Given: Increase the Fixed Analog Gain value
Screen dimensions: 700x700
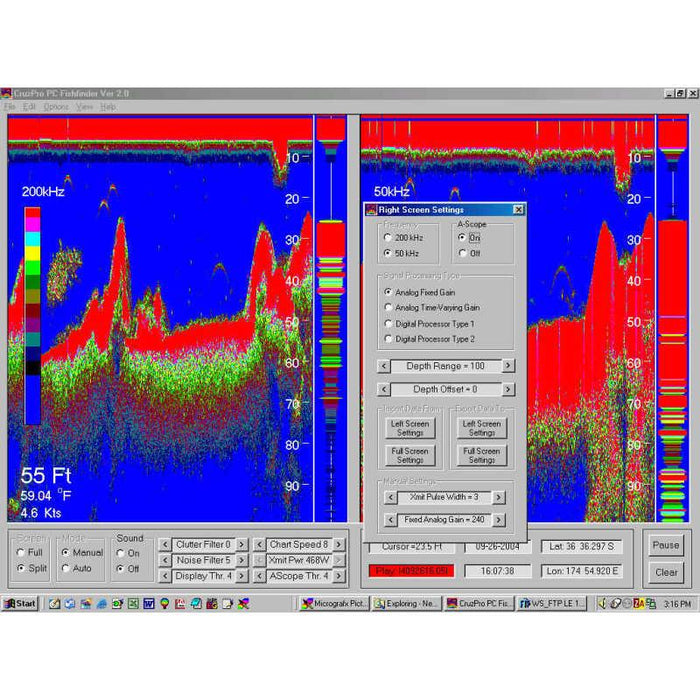Looking at the screenshot, I should pos(498,520).
